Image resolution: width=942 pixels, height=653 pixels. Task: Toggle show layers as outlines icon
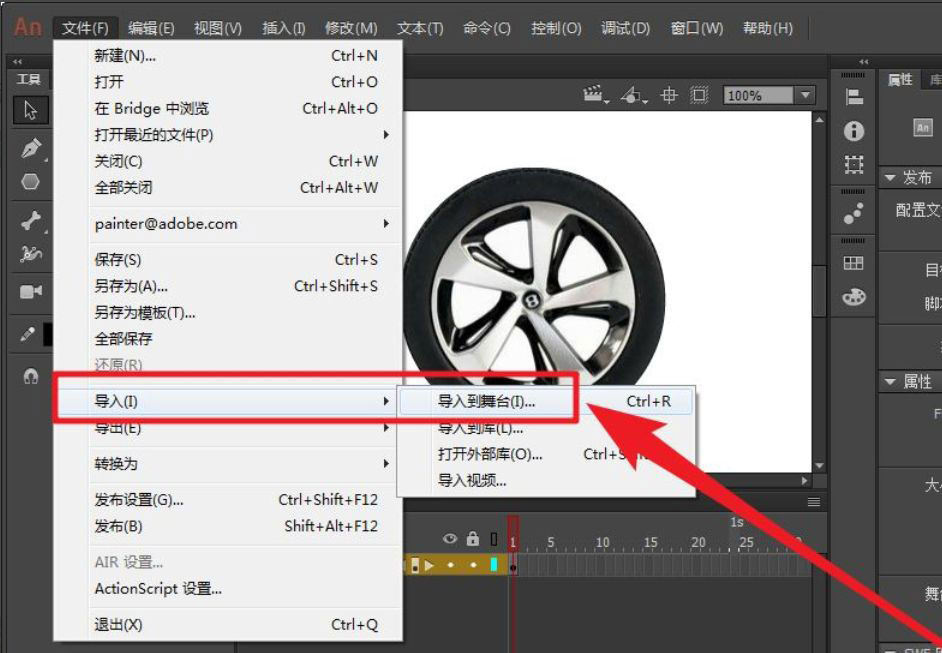494,539
